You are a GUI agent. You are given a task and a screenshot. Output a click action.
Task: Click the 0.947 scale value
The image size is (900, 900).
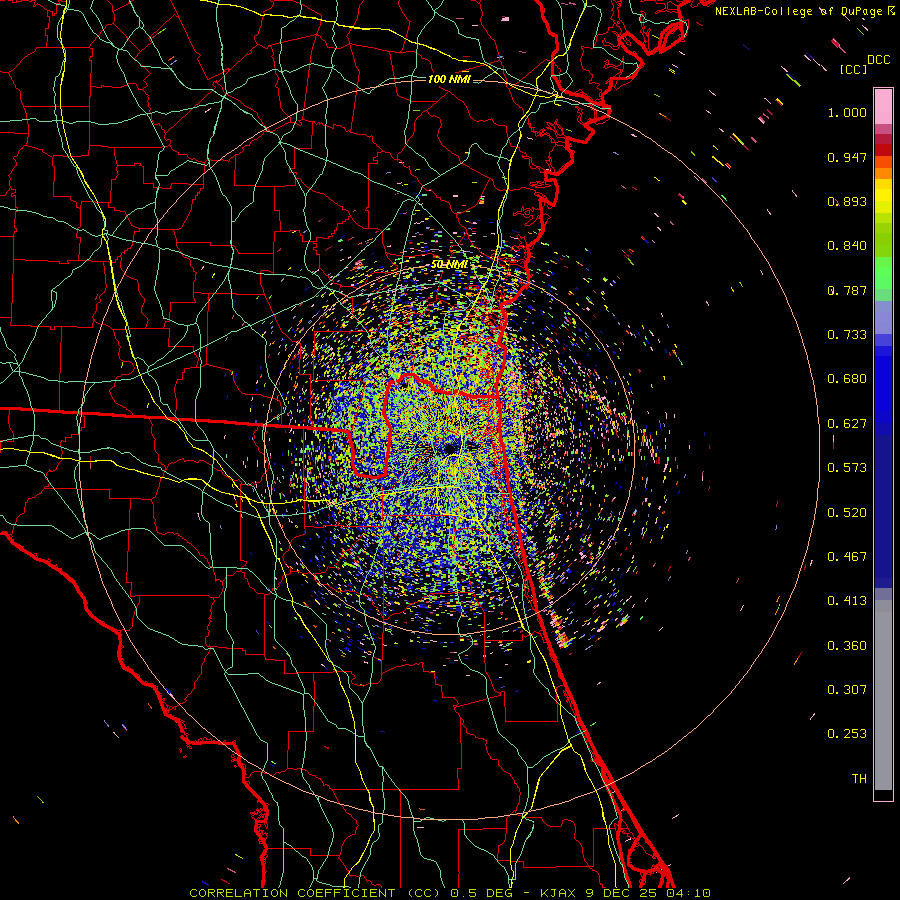(x=847, y=157)
